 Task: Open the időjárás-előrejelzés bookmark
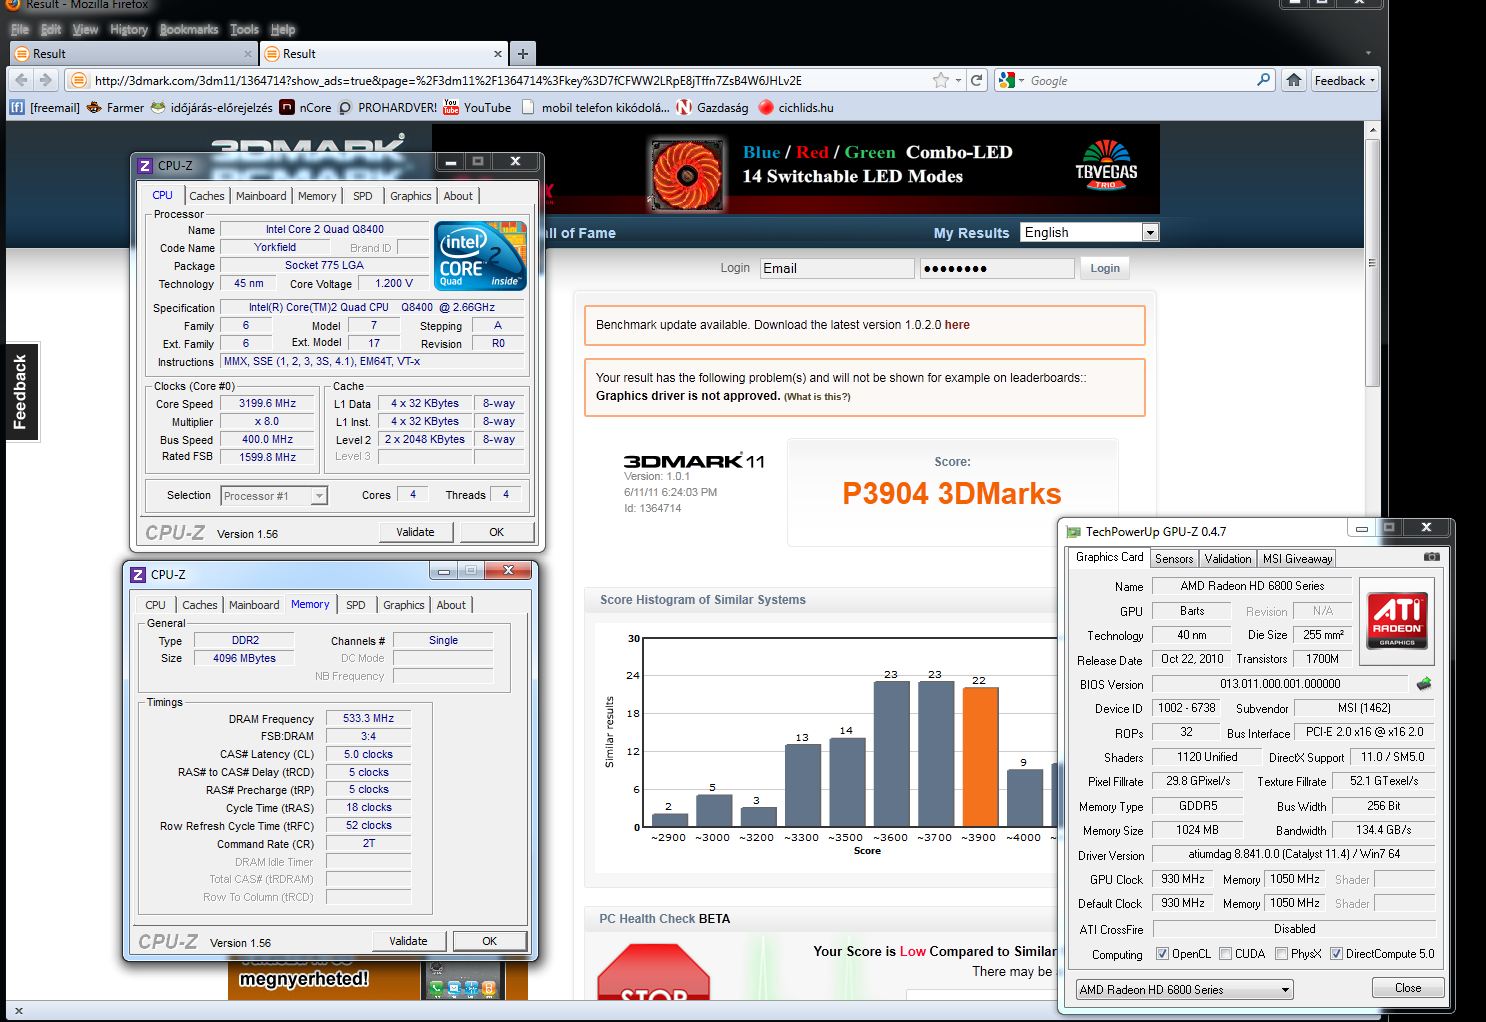211,107
